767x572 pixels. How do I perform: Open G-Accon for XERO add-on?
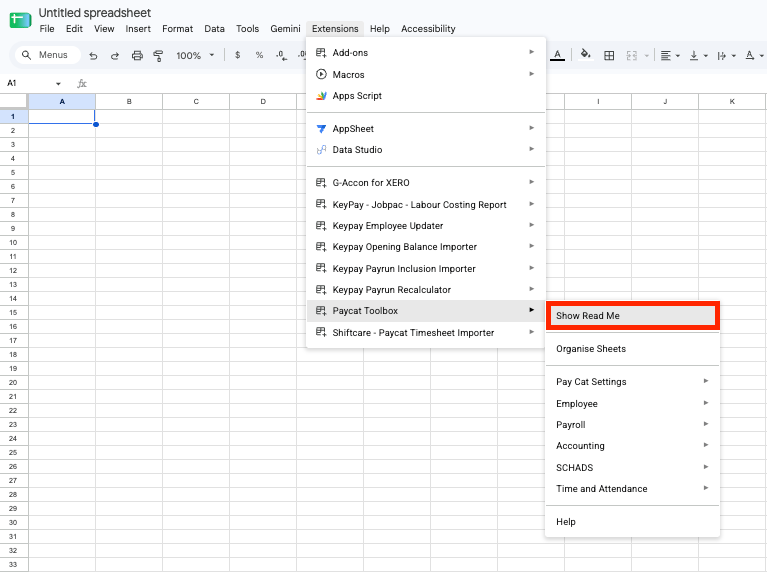coord(426,183)
